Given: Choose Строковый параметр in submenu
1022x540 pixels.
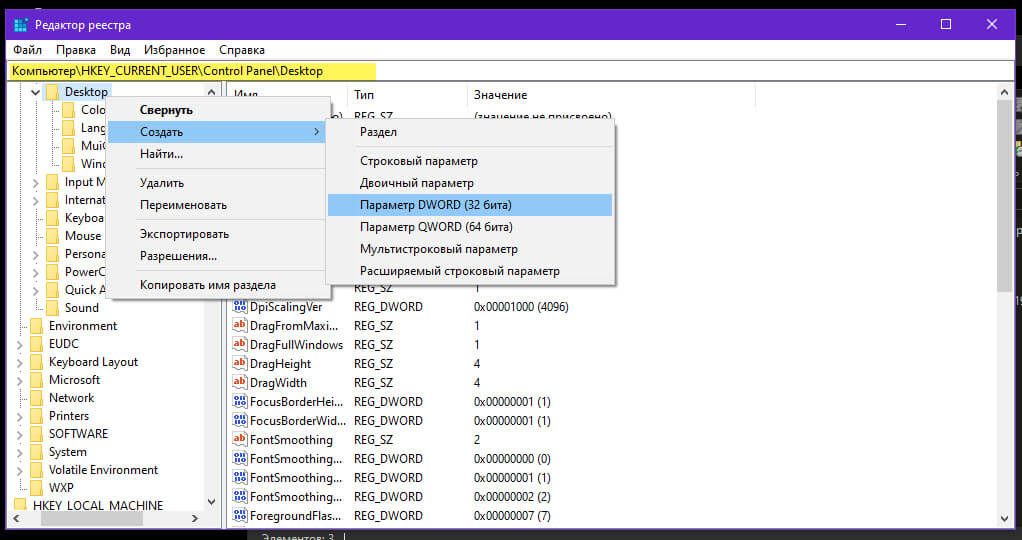Looking at the screenshot, I should 470,161.
